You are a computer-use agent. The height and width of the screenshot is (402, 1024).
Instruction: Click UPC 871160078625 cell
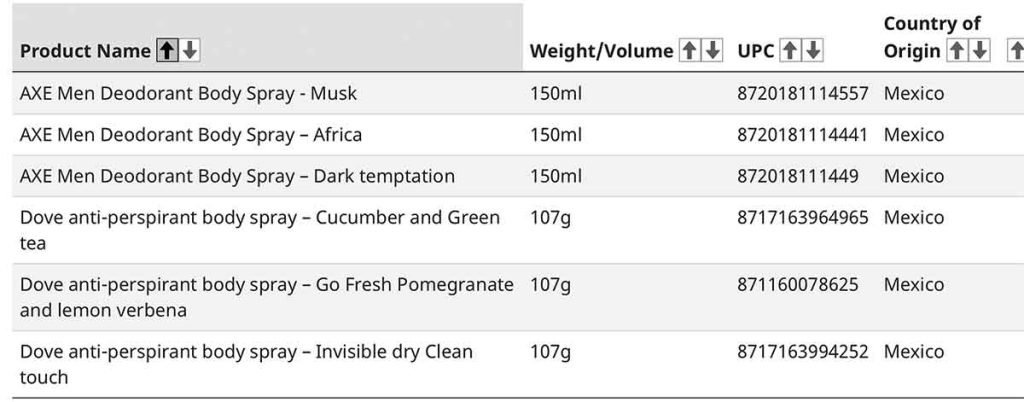(797, 285)
